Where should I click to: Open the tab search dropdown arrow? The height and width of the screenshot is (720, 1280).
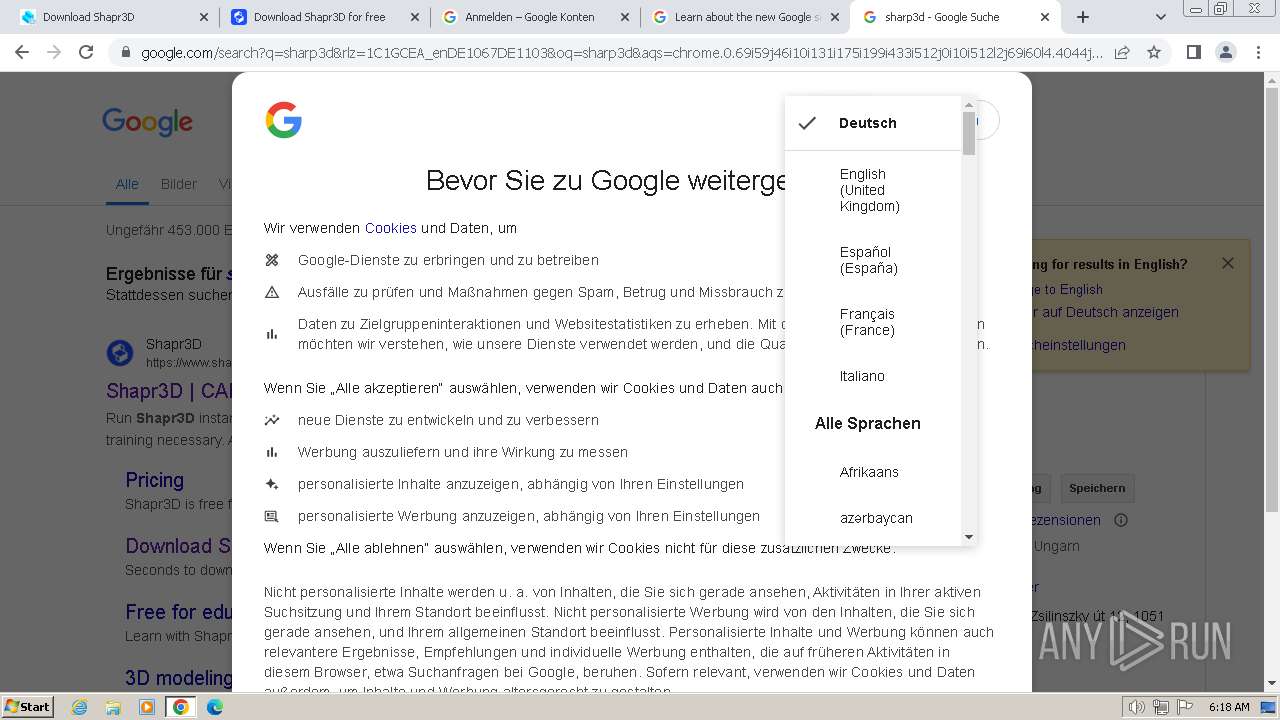pyautogui.click(x=1160, y=17)
